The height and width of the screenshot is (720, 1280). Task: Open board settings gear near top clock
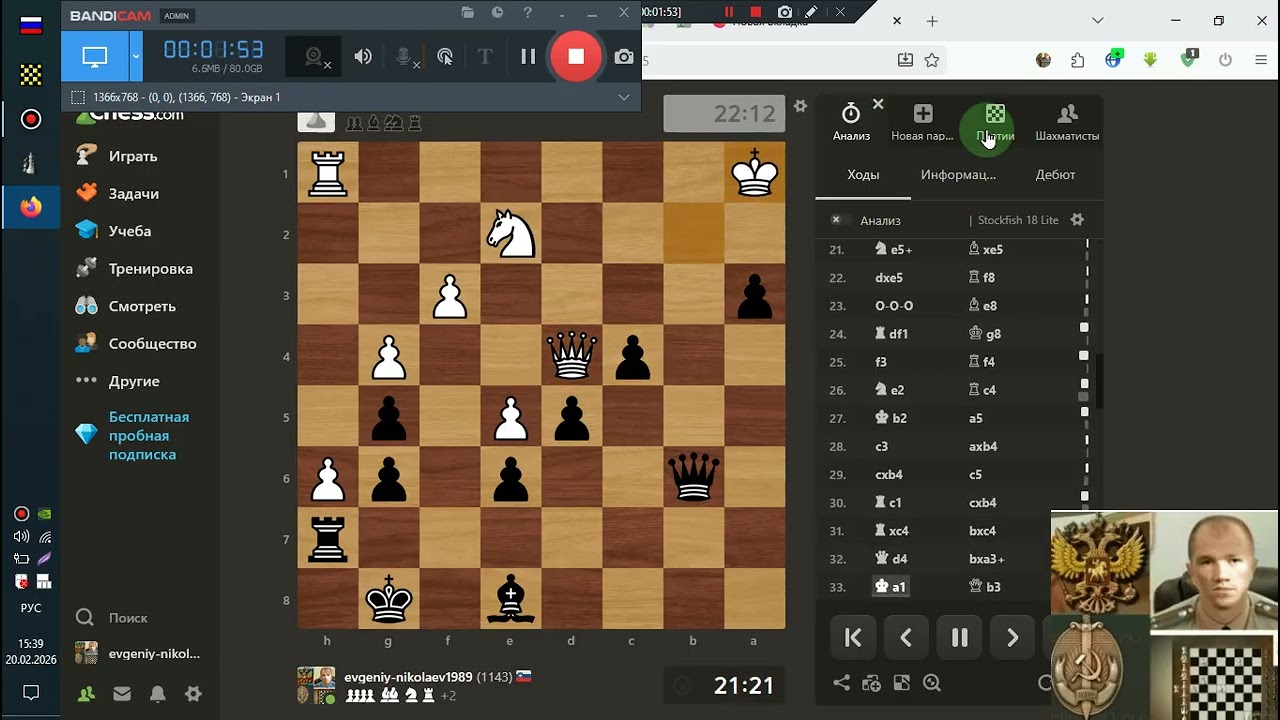pyautogui.click(x=800, y=106)
